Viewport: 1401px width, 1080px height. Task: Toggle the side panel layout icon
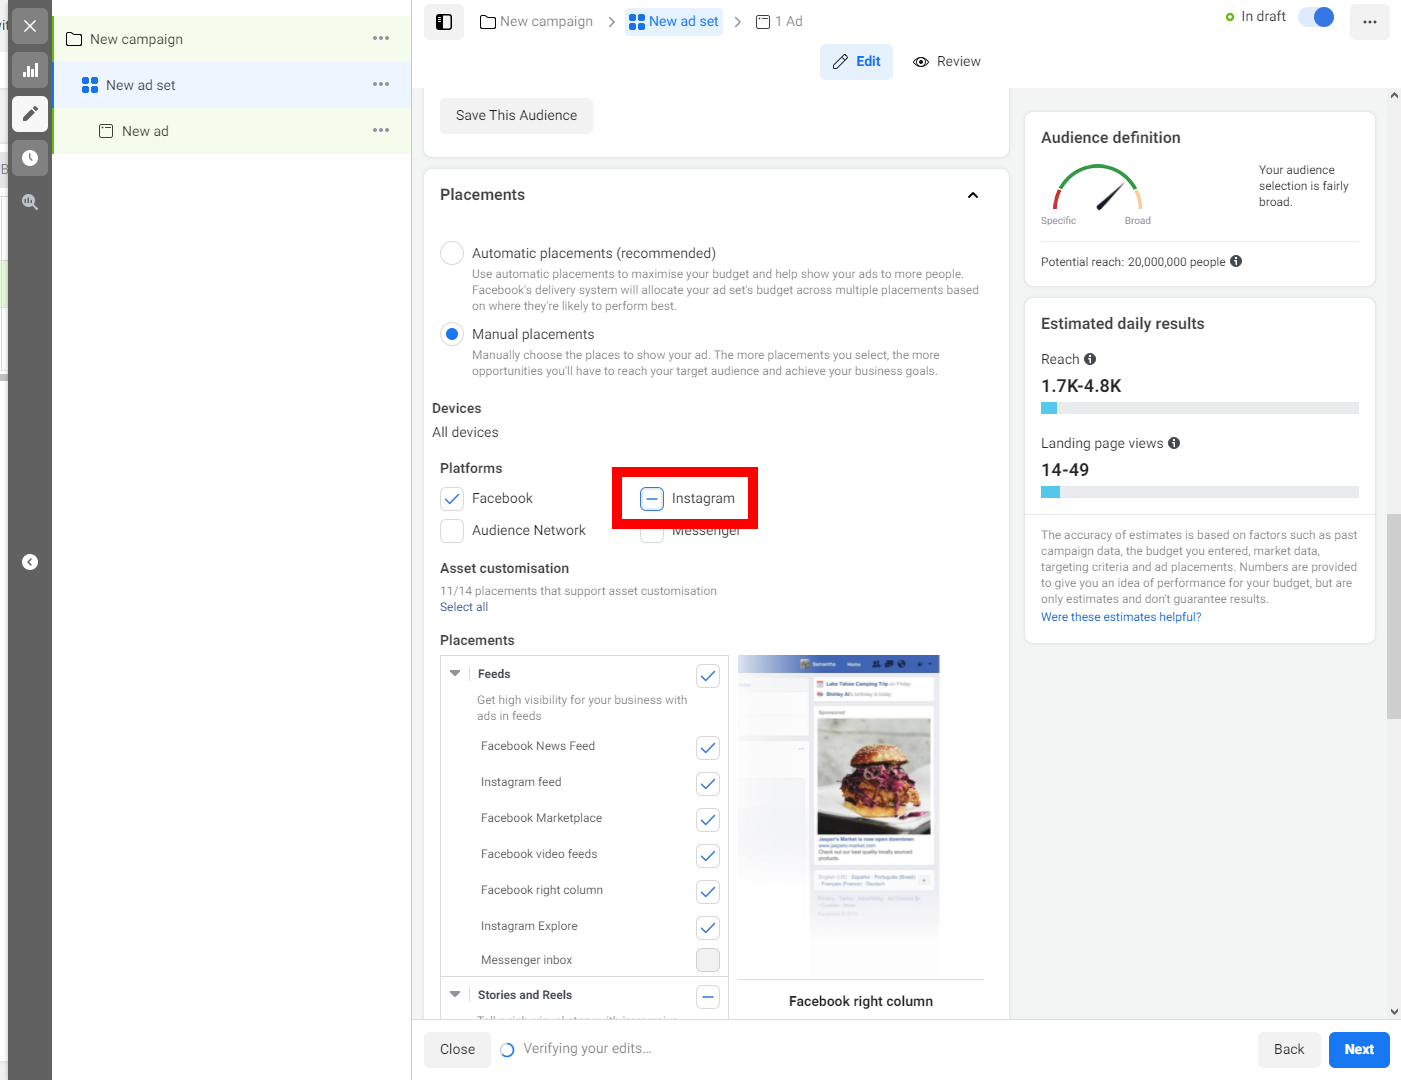tap(444, 22)
